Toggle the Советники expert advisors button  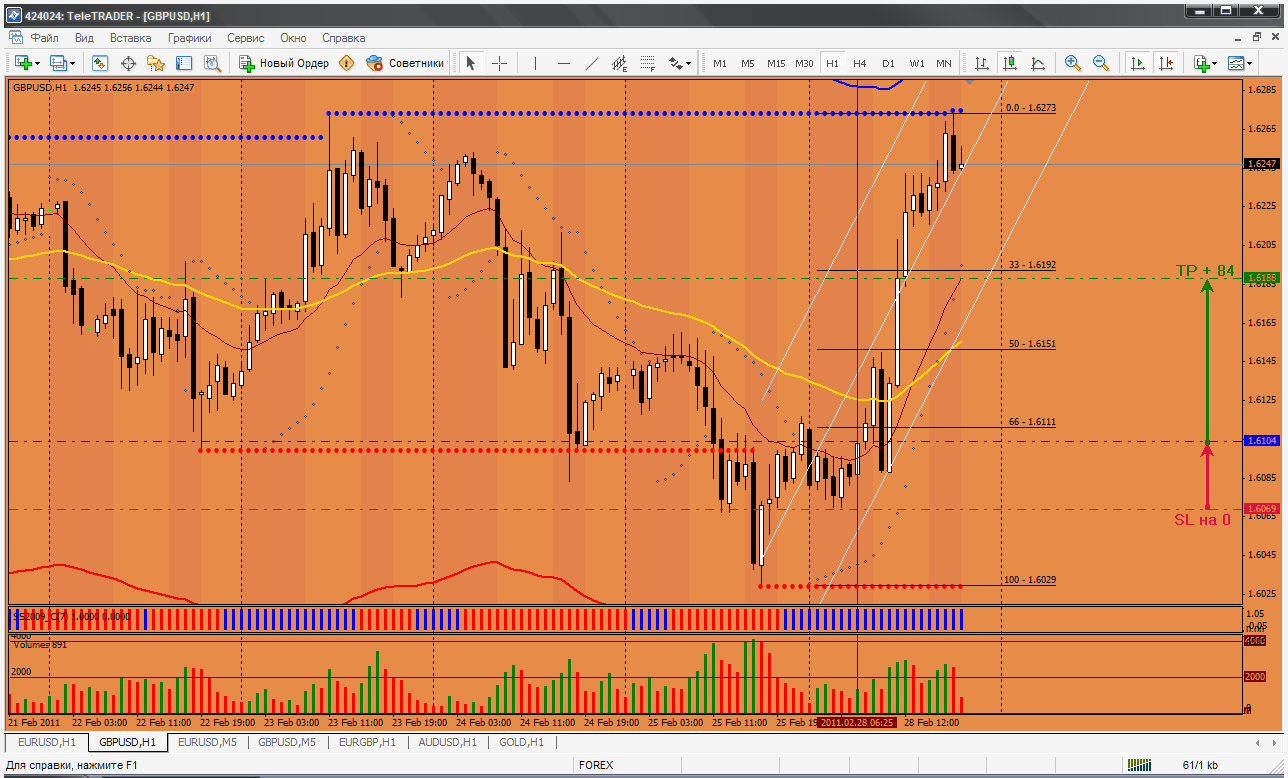[405, 63]
